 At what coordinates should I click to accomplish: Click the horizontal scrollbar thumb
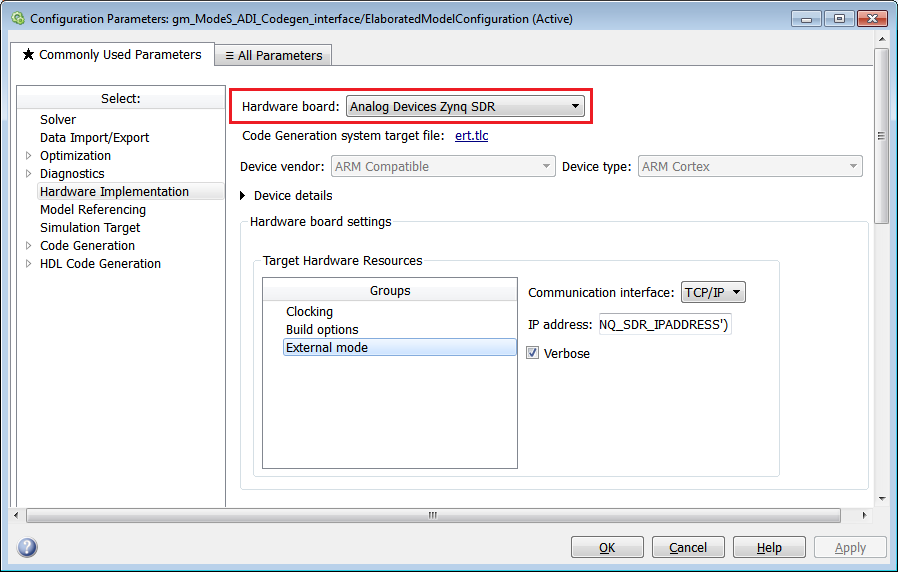click(x=433, y=515)
